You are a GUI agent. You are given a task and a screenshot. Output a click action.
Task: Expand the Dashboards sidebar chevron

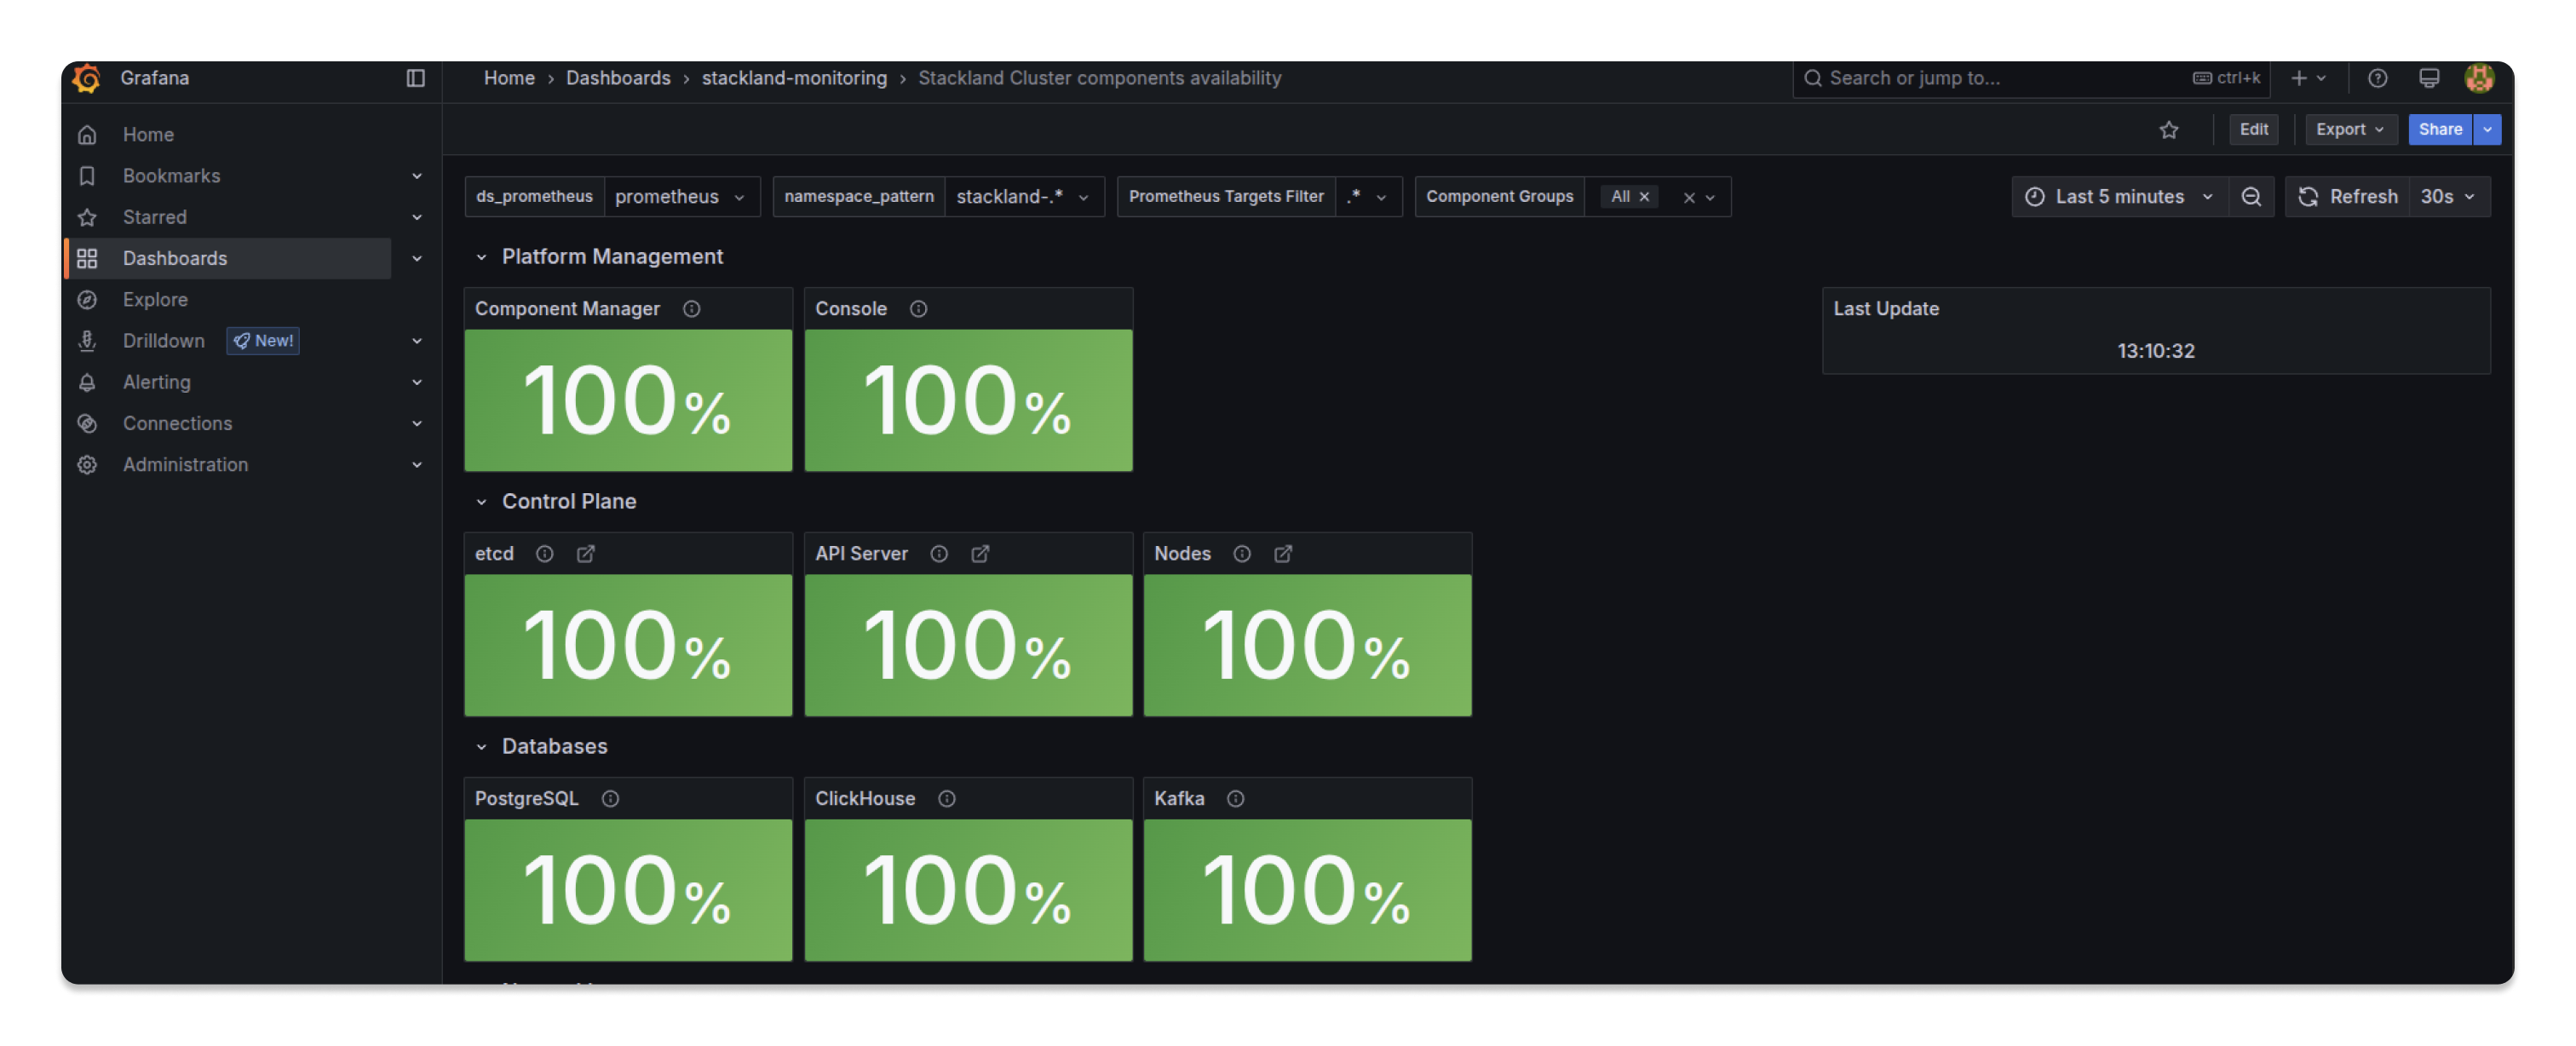(x=417, y=258)
